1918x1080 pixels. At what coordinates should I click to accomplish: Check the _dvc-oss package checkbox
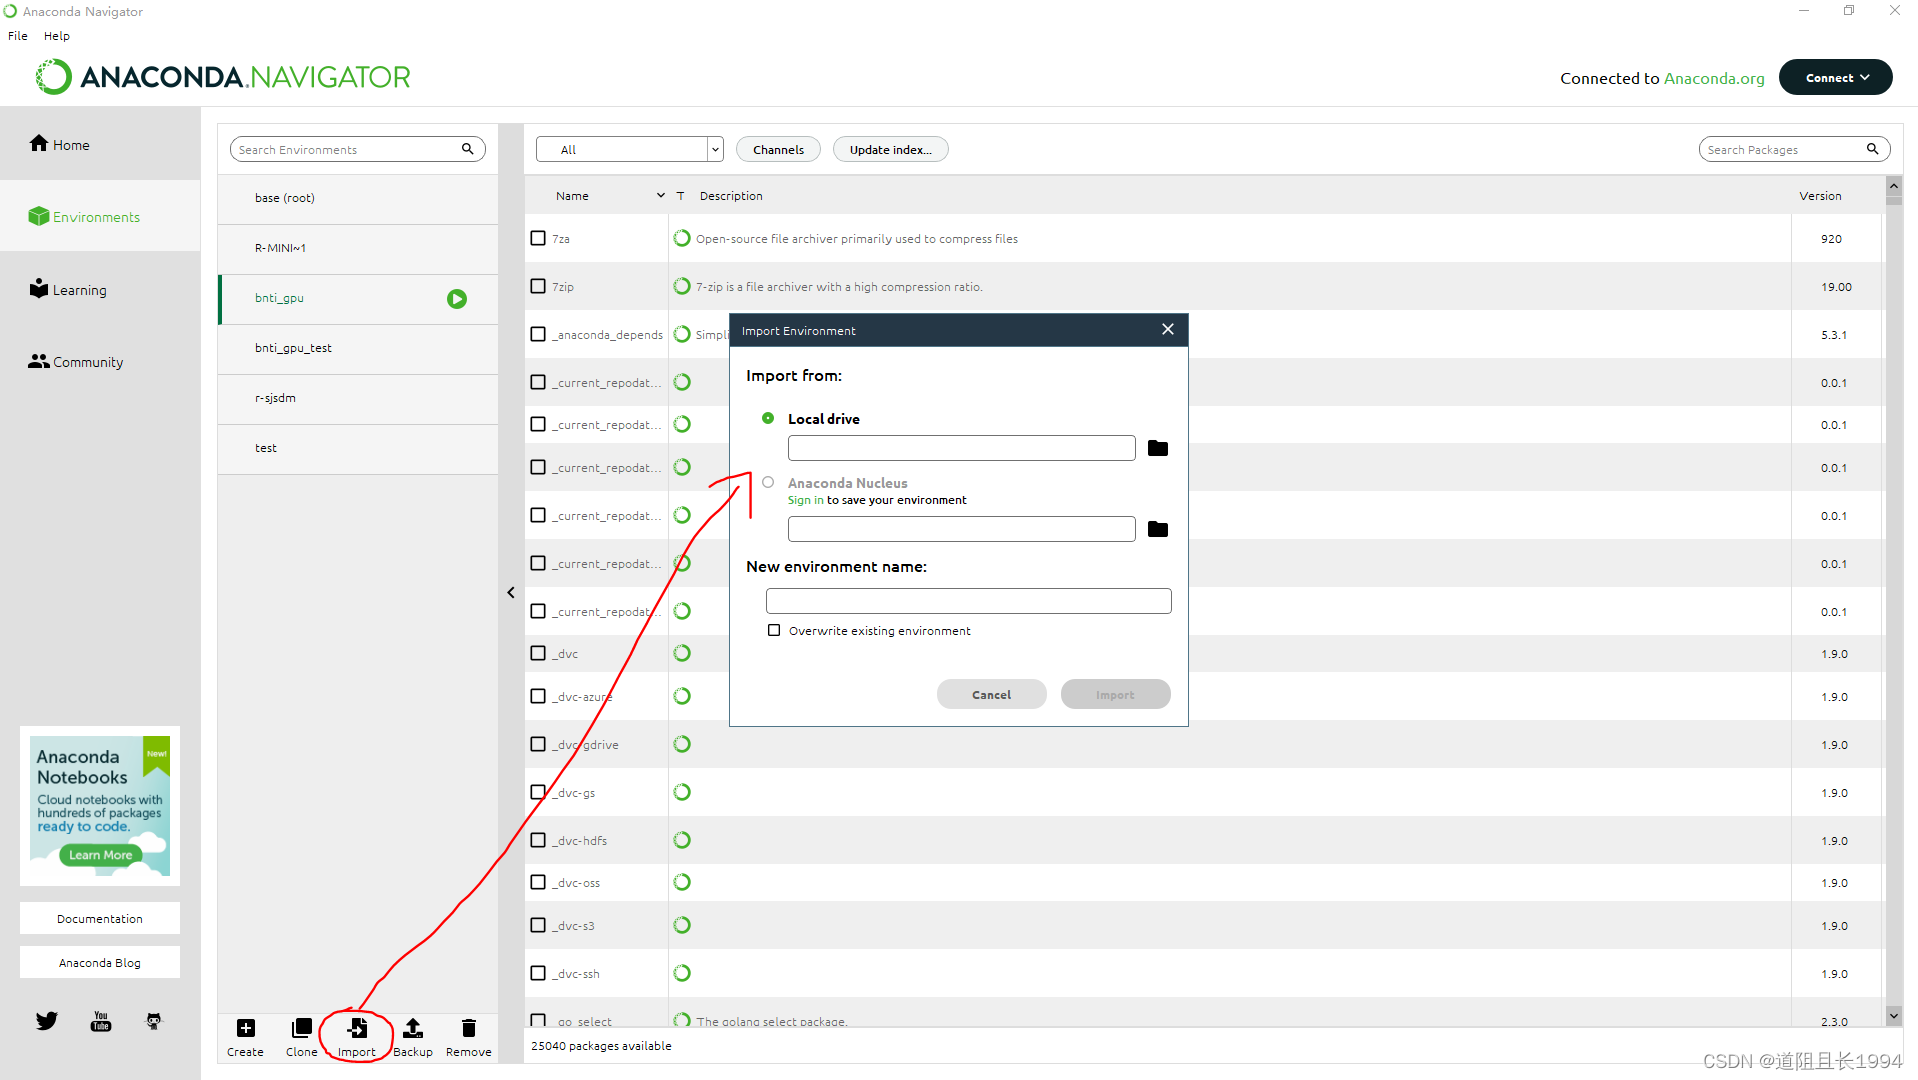(x=538, y=882)
